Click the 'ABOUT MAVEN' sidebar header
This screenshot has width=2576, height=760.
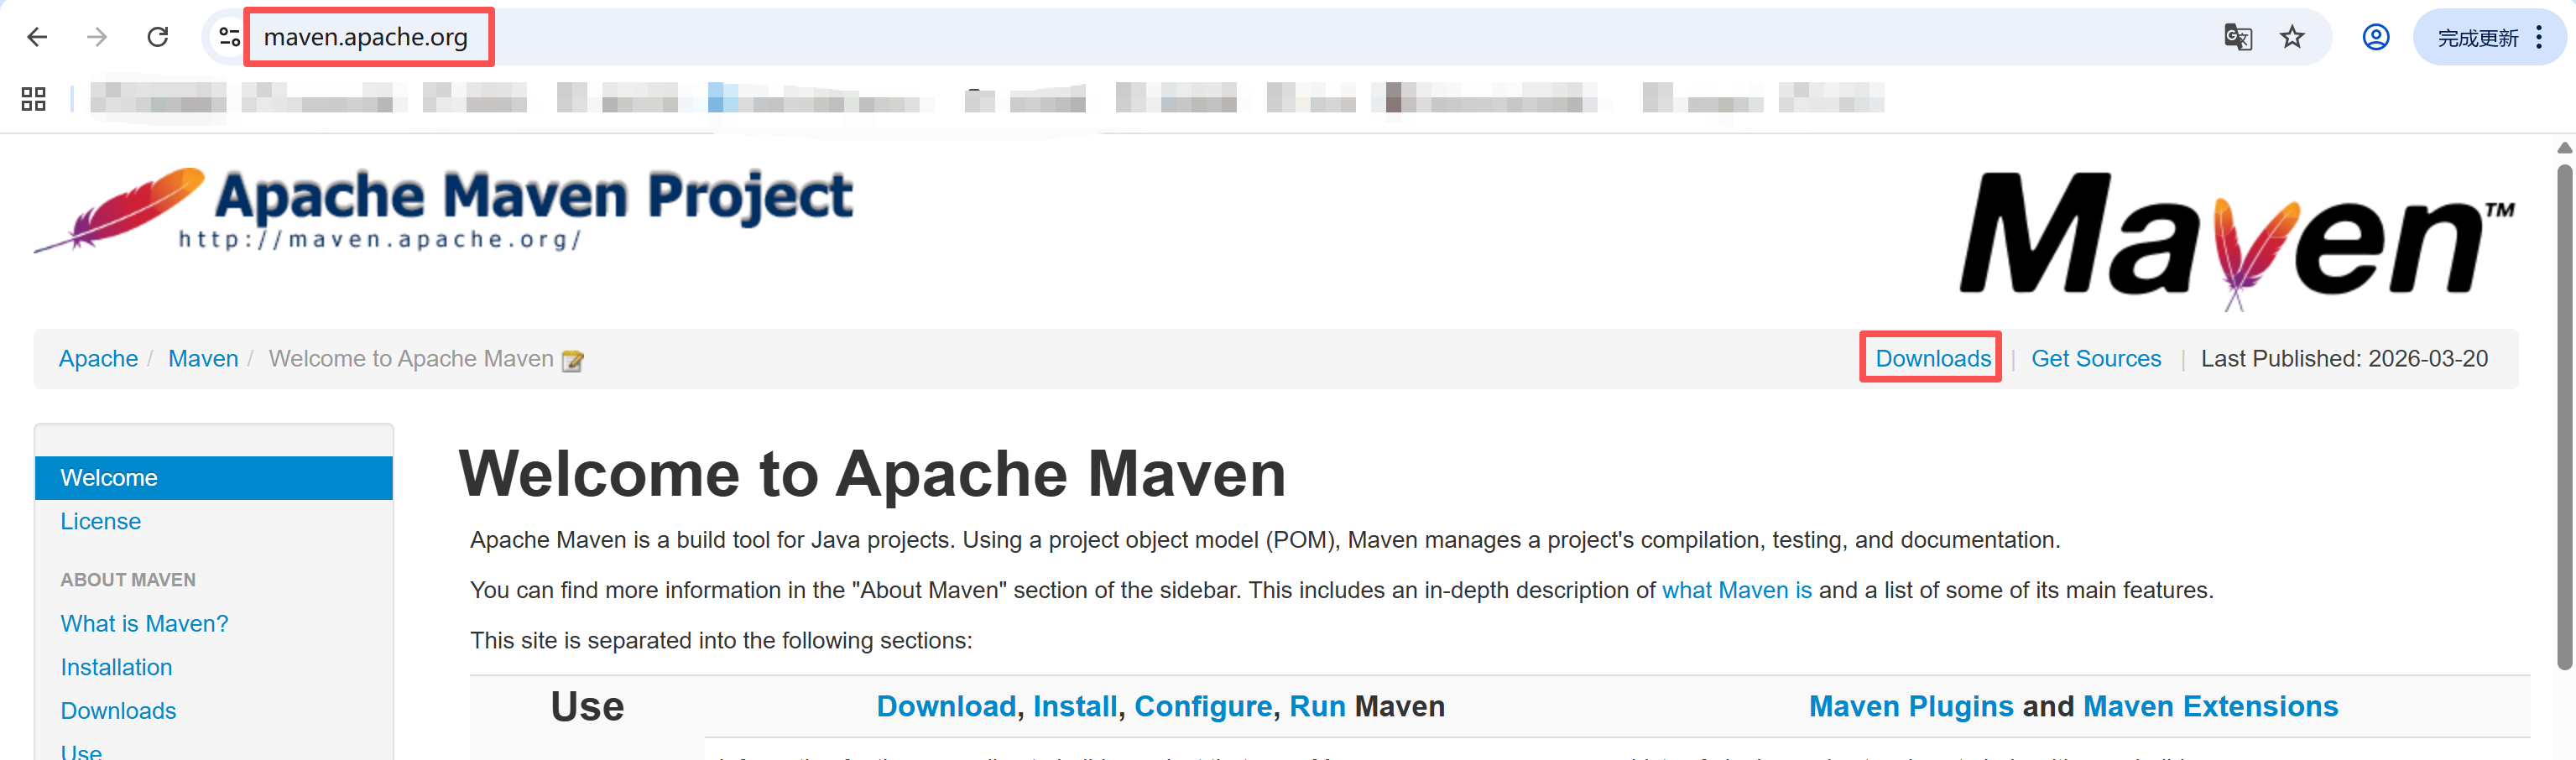coord(128,580)
